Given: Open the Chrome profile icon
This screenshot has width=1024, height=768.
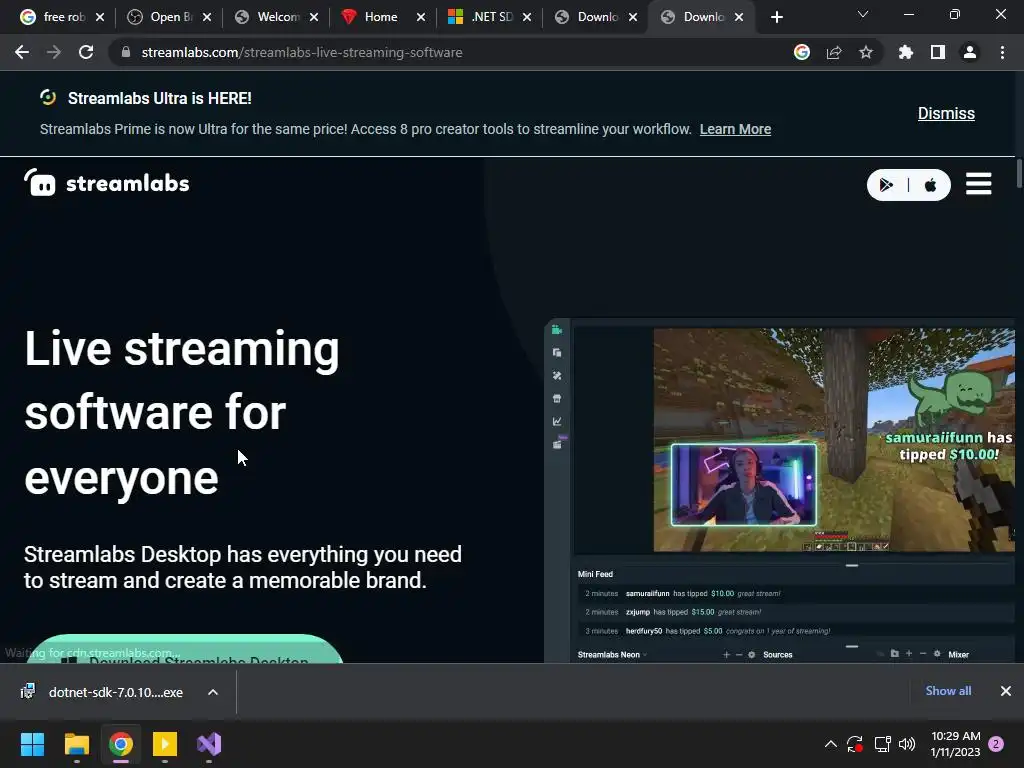Looking at the screenshot, I should (970, 52).
